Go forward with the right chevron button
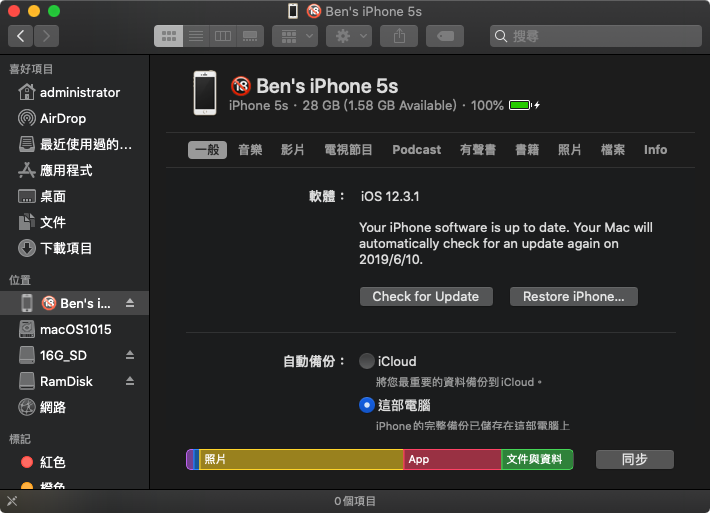This screenshot has height=513, width=710. (x=46, y=36)
